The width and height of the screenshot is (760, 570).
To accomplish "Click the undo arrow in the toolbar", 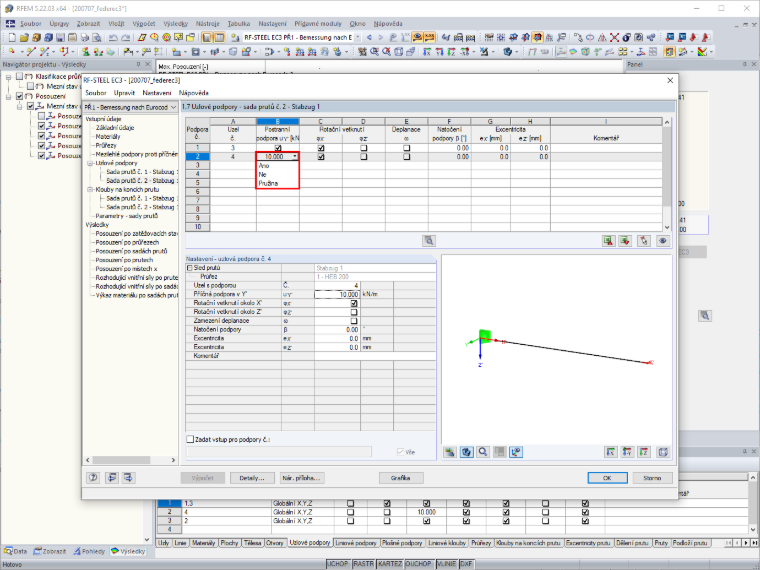I will pyautogui.click(x=113, y=37).
